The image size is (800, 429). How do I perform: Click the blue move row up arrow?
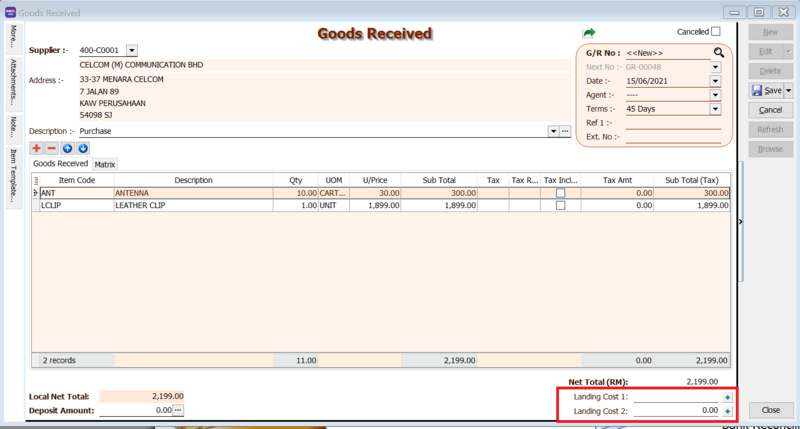pos(68,148)
